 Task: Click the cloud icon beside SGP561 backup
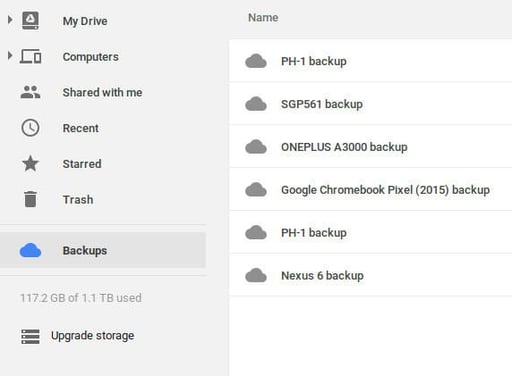tap(256, 104)
